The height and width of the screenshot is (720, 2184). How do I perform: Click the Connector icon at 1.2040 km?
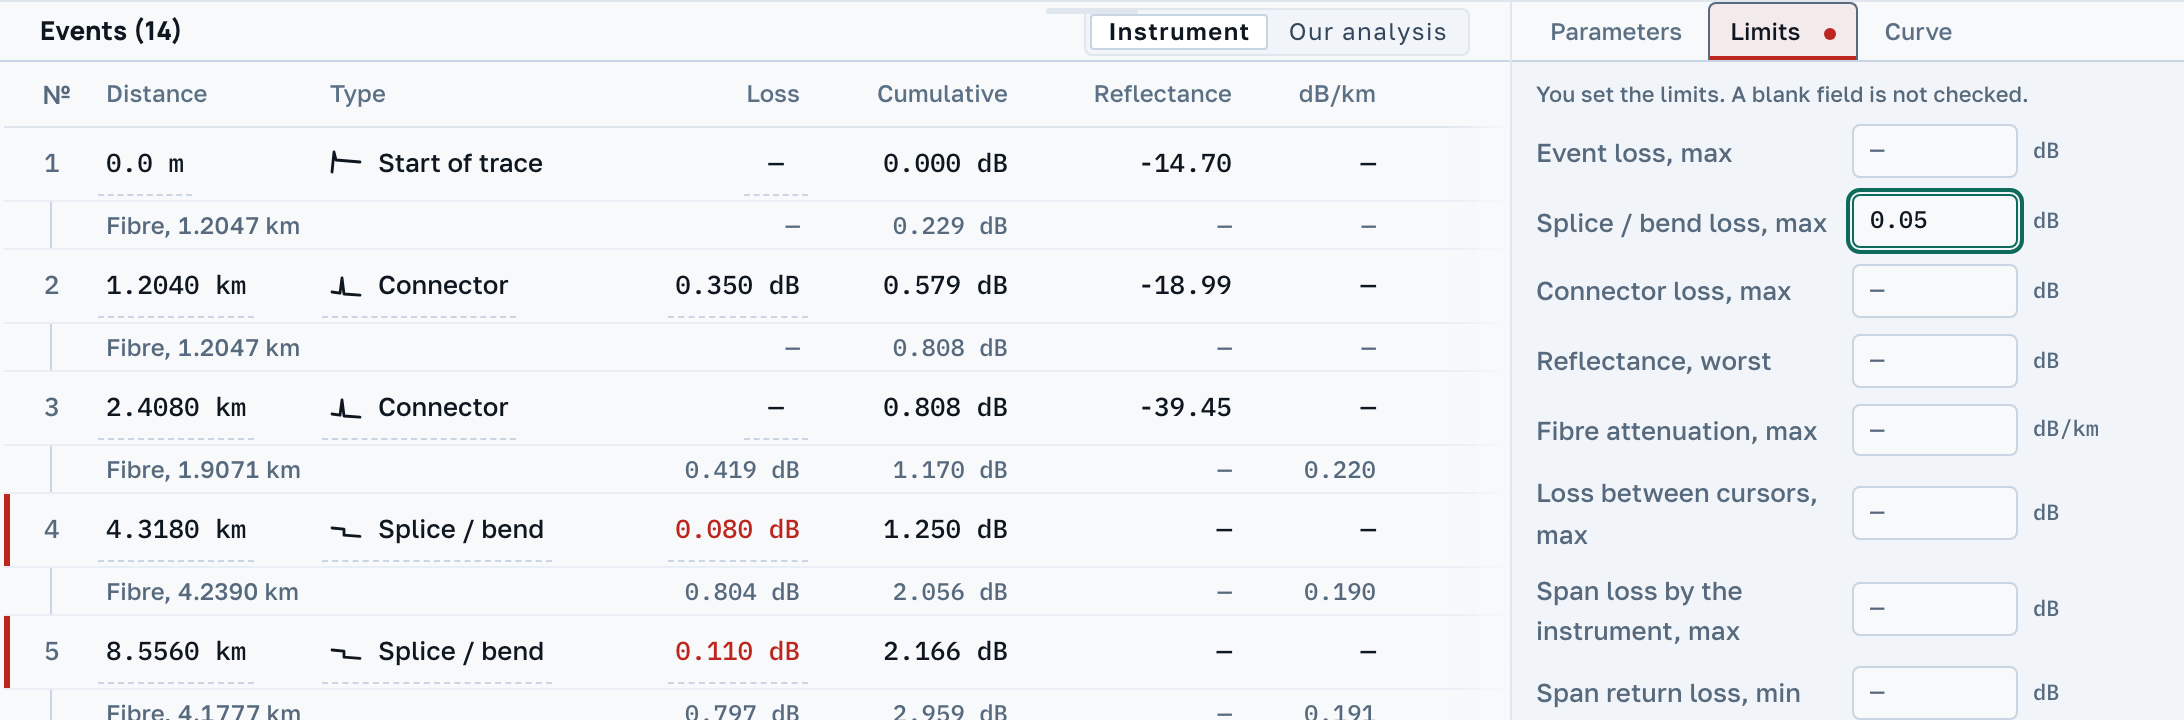pyautogui.click(x=345, y=287)
